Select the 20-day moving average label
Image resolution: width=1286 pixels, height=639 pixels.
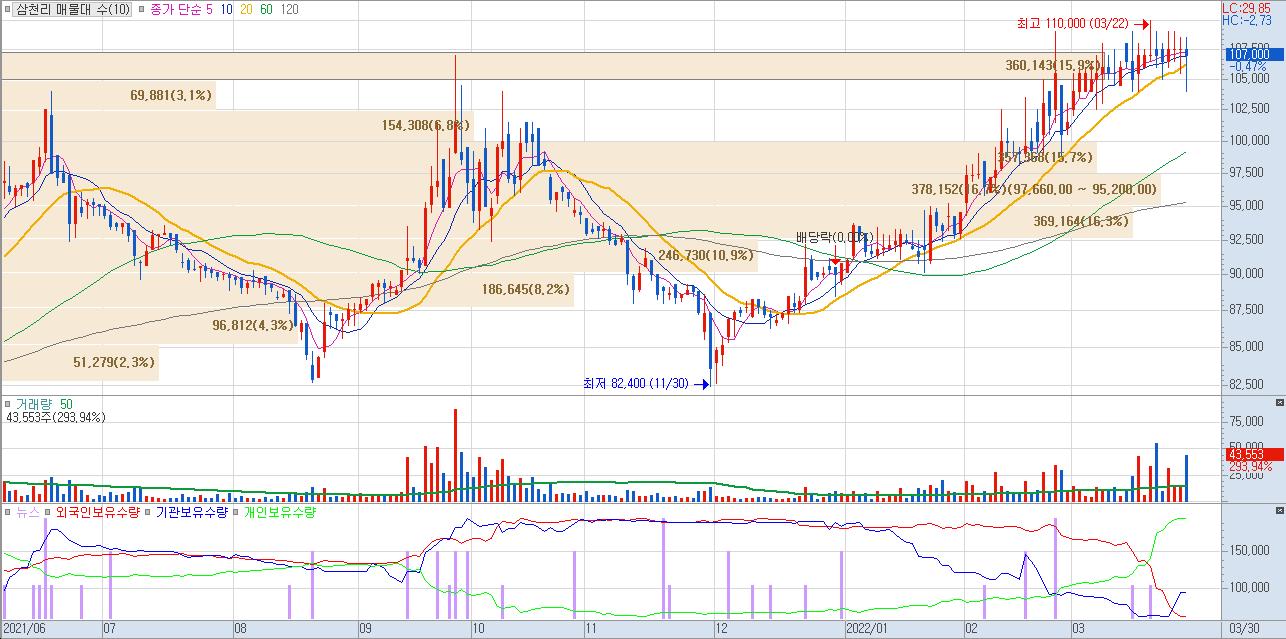(246, 10)
